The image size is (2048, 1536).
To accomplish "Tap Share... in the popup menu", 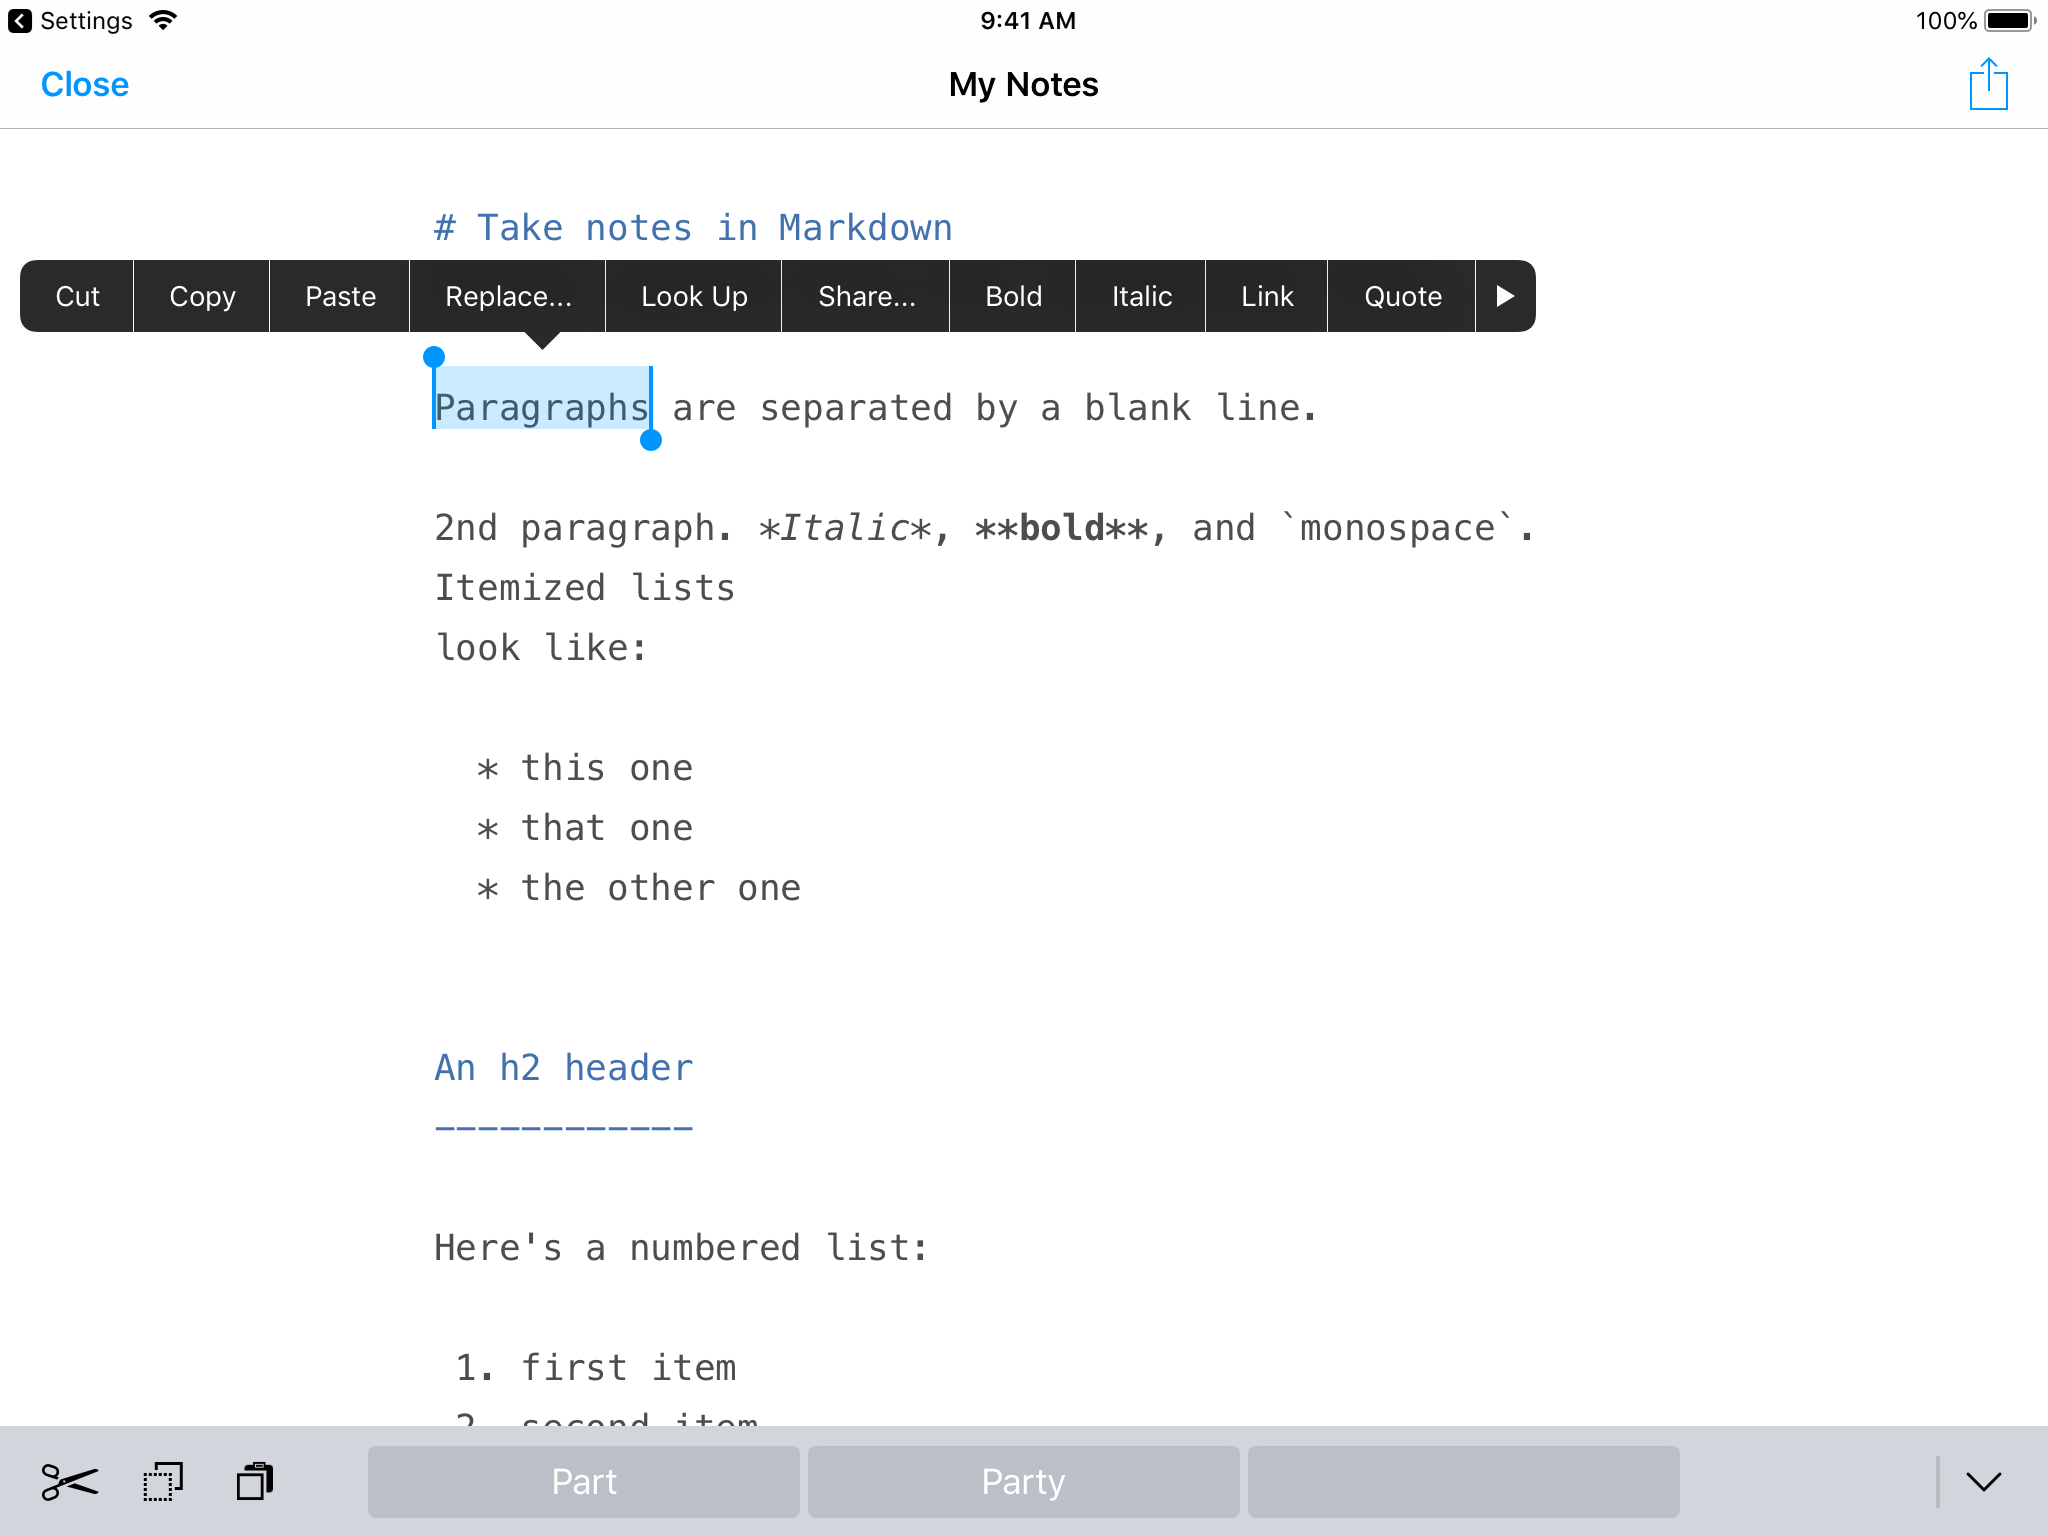I will pyautogui.click(x=866, y=296).
